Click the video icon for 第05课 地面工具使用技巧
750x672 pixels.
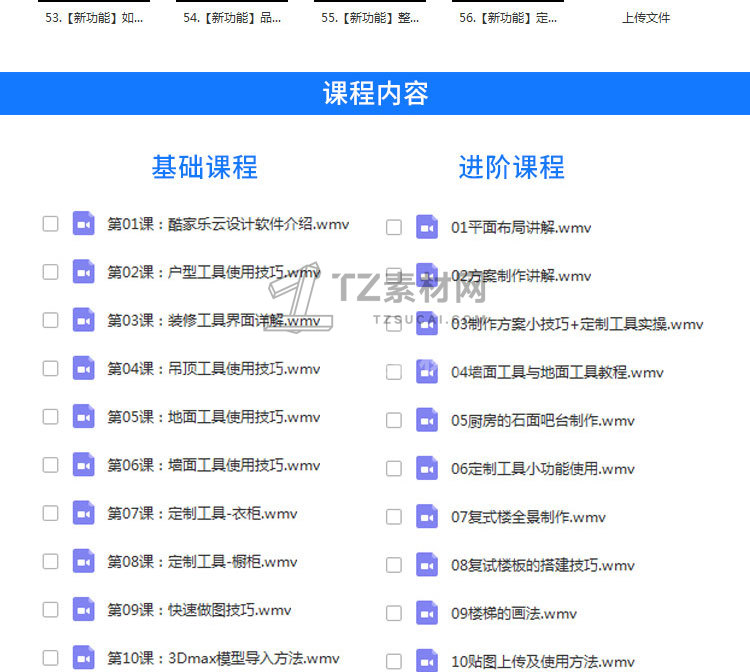pos(84,417)
